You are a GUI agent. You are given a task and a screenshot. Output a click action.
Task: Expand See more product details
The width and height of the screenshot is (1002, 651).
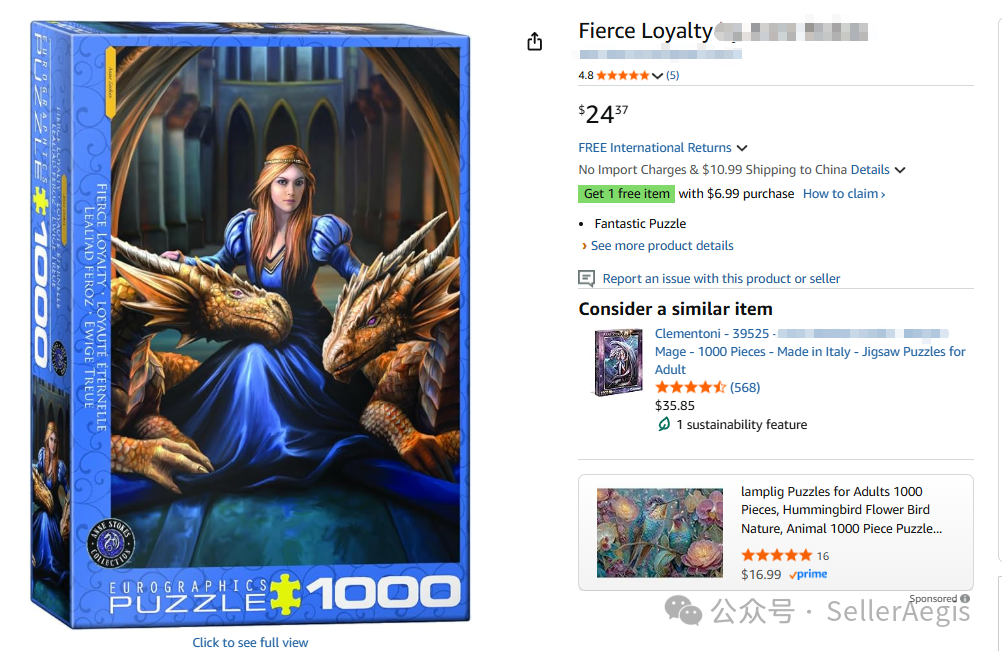click(x=661, y=245)
